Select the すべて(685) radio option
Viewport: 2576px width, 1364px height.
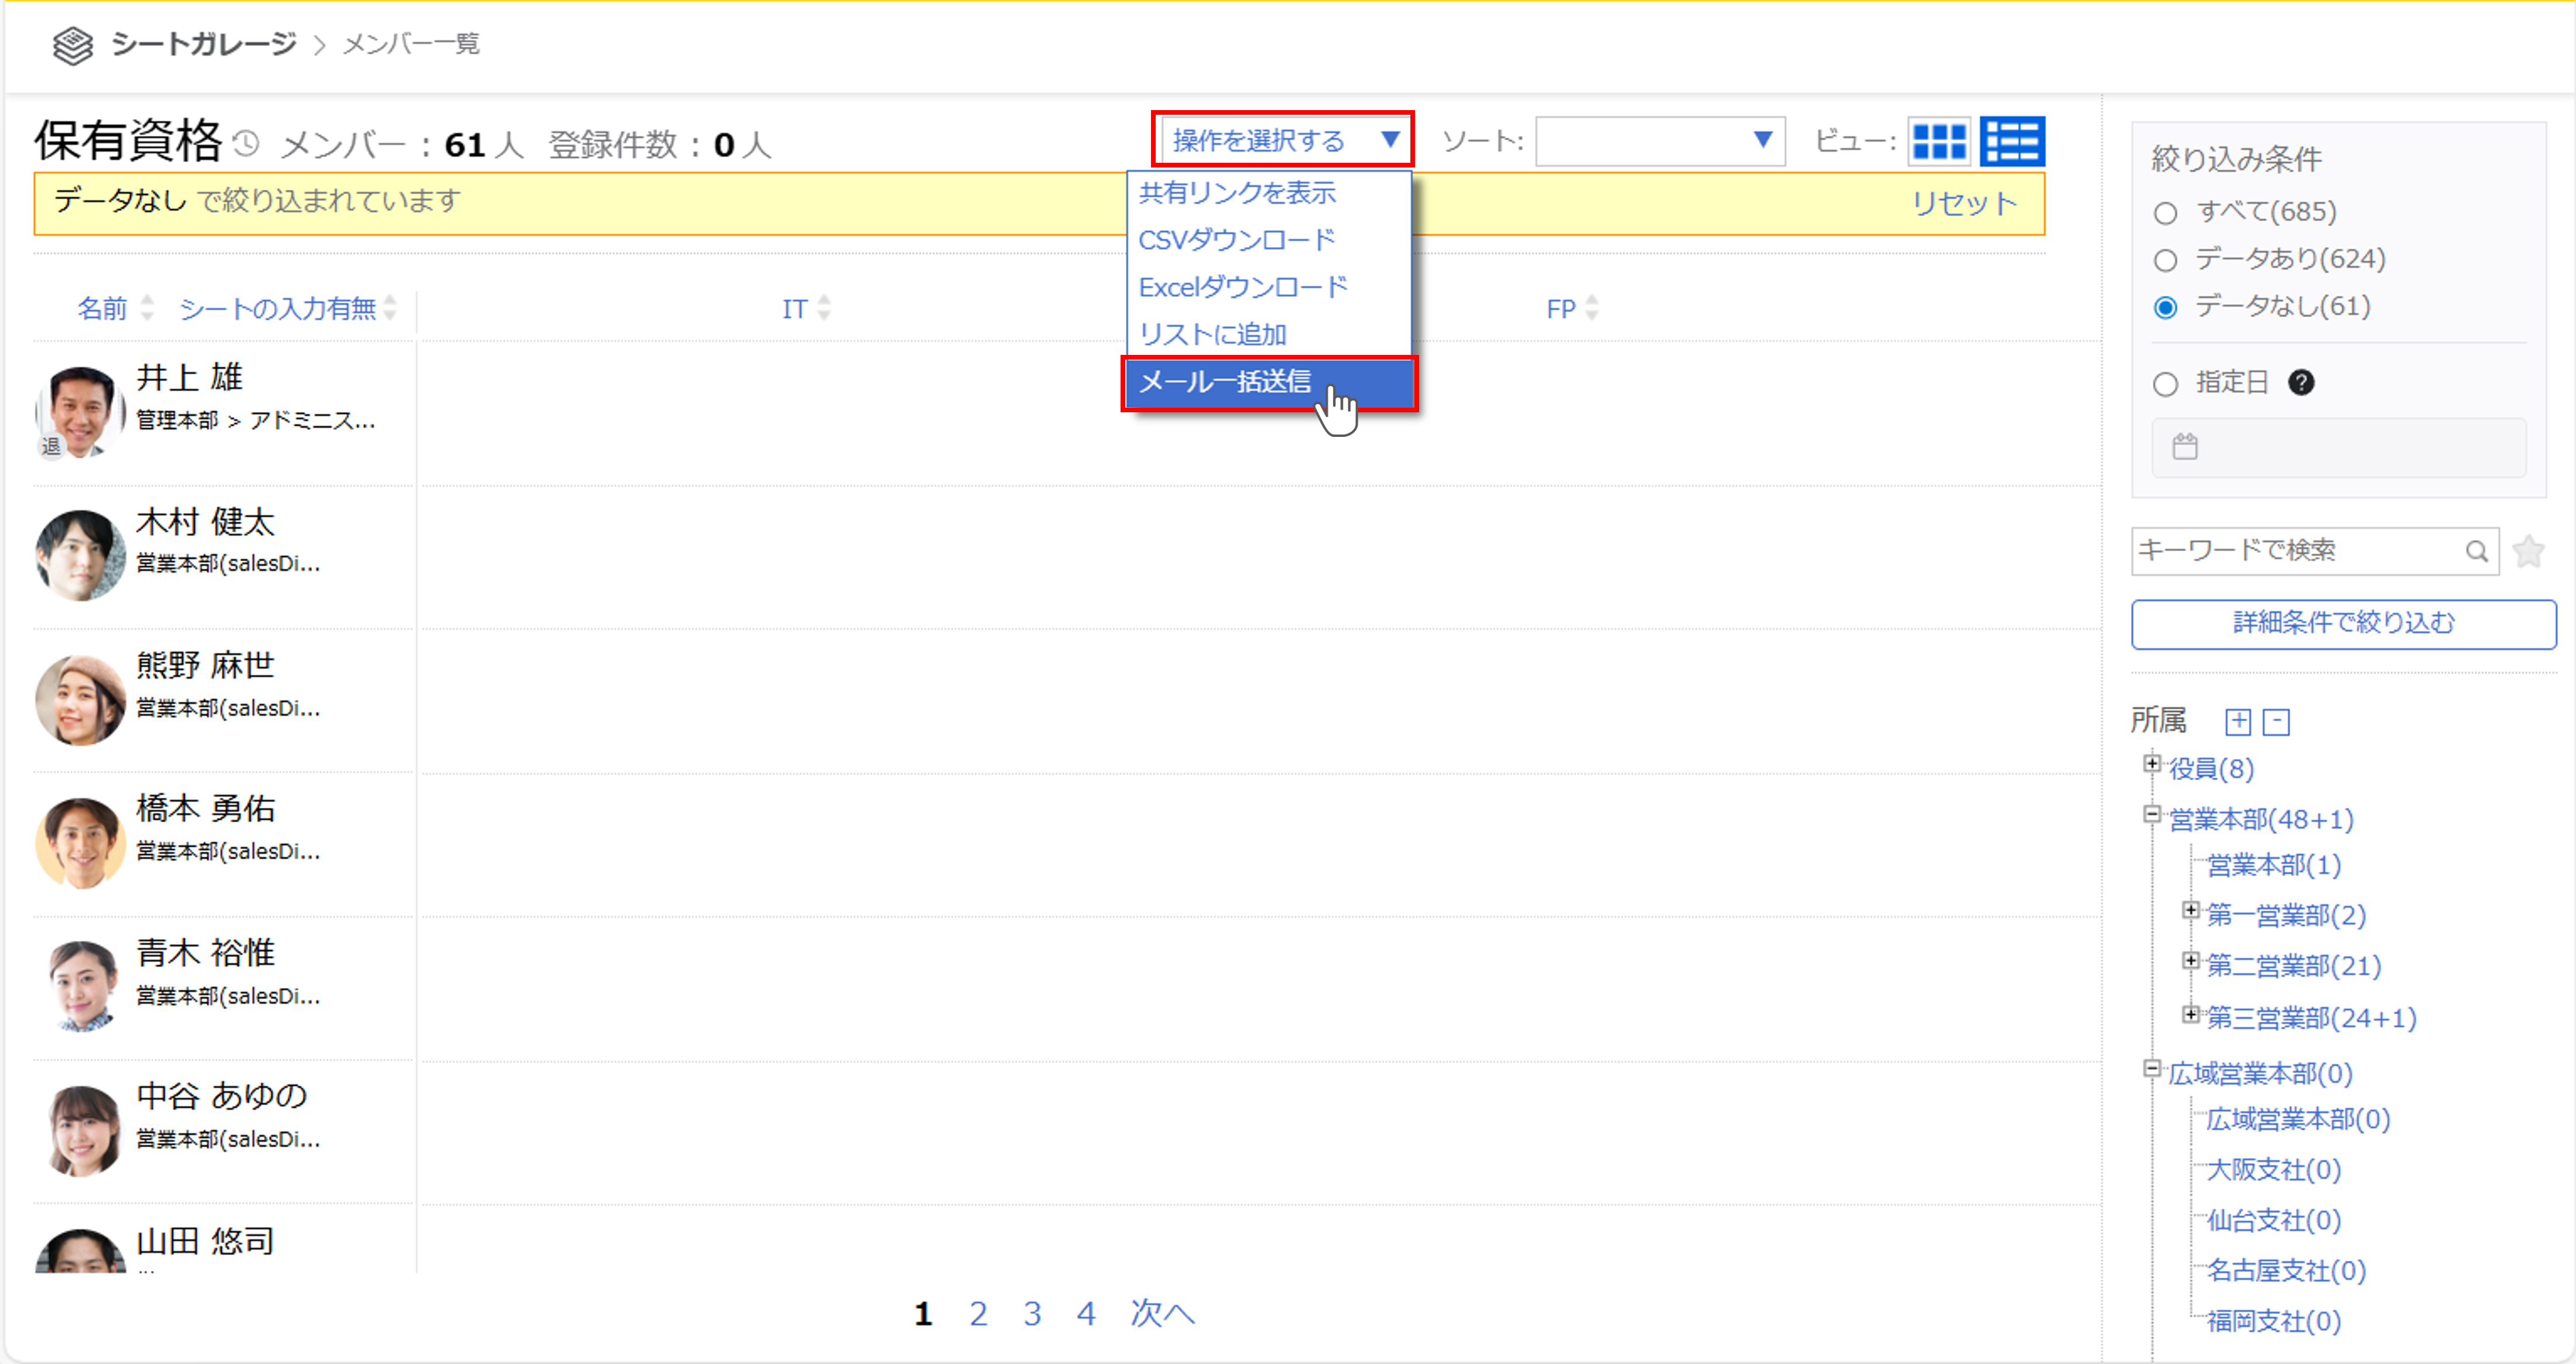click(2165, 213)
